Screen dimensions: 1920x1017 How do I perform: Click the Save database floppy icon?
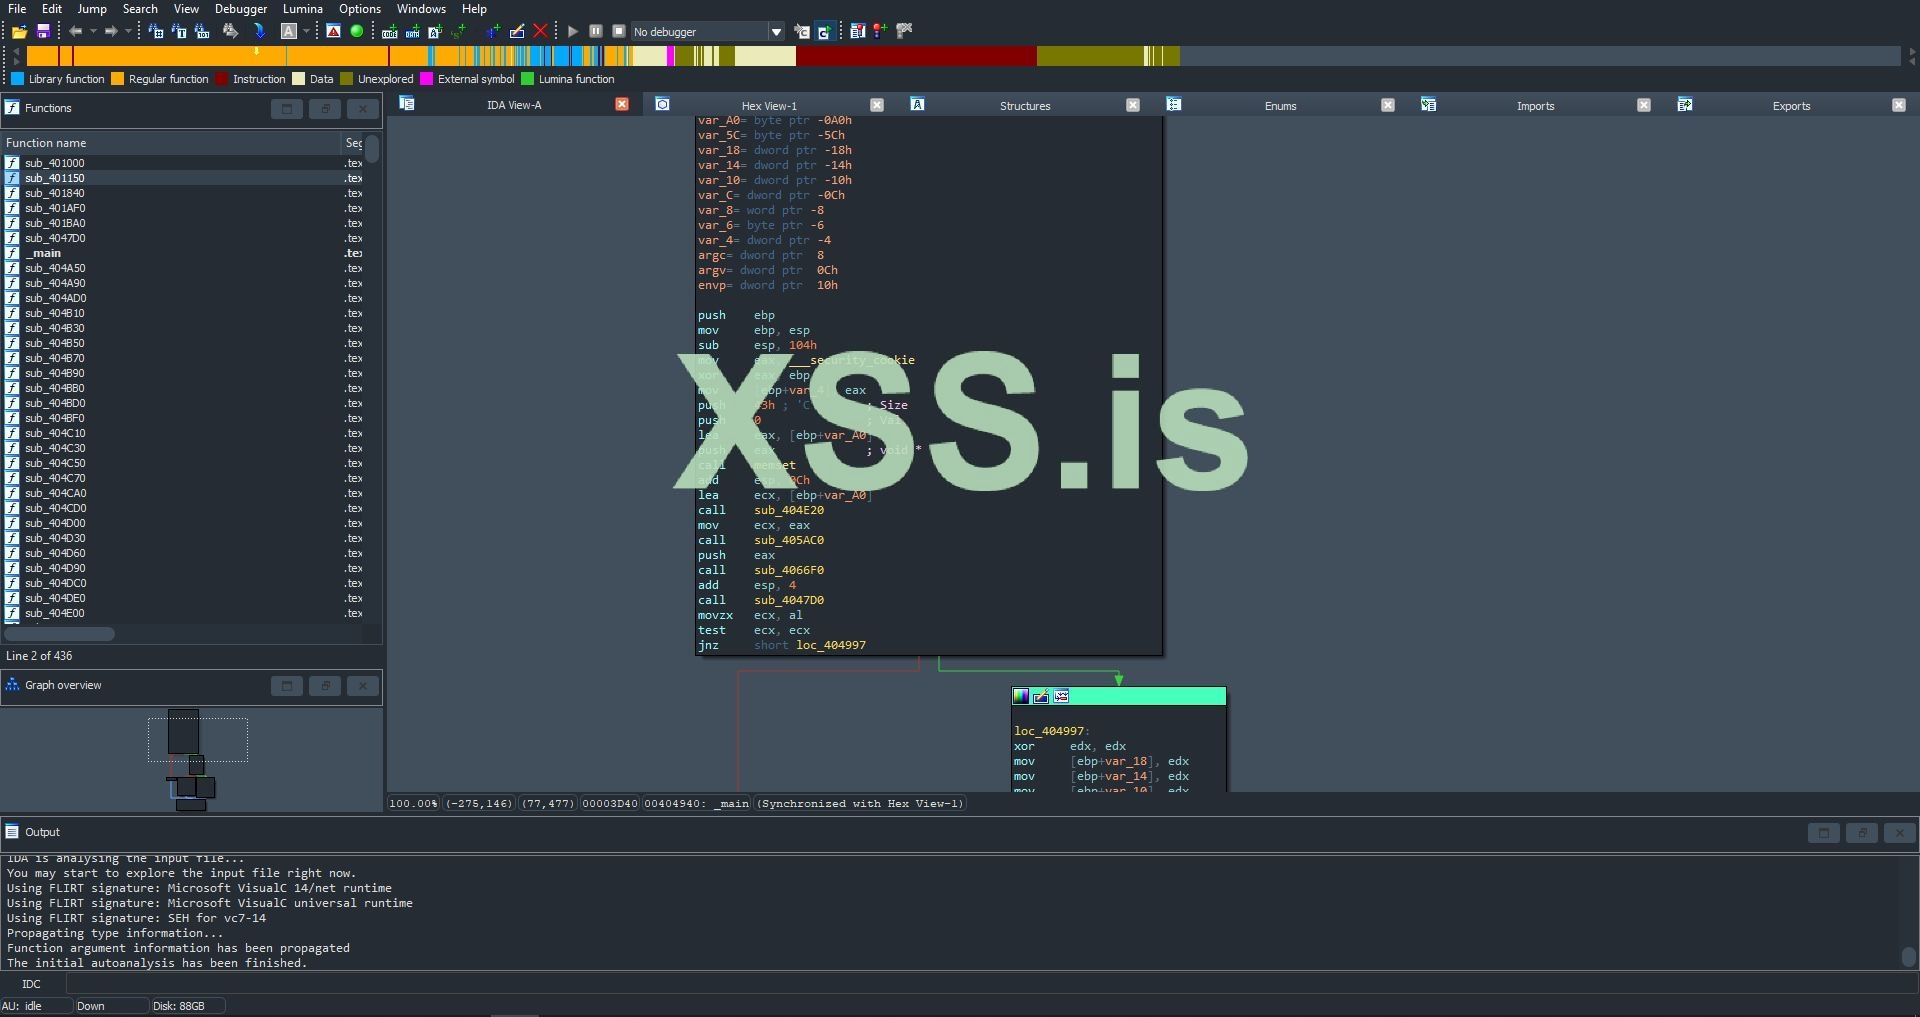pyautogui.click(x=43, y=32)
